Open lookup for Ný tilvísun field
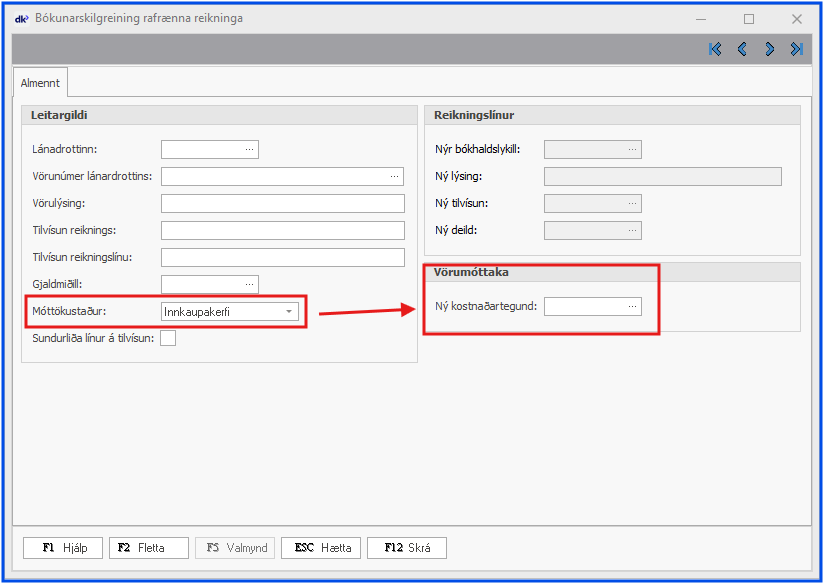The width and height of the screenshot is (823, 583). click(632, 204)
